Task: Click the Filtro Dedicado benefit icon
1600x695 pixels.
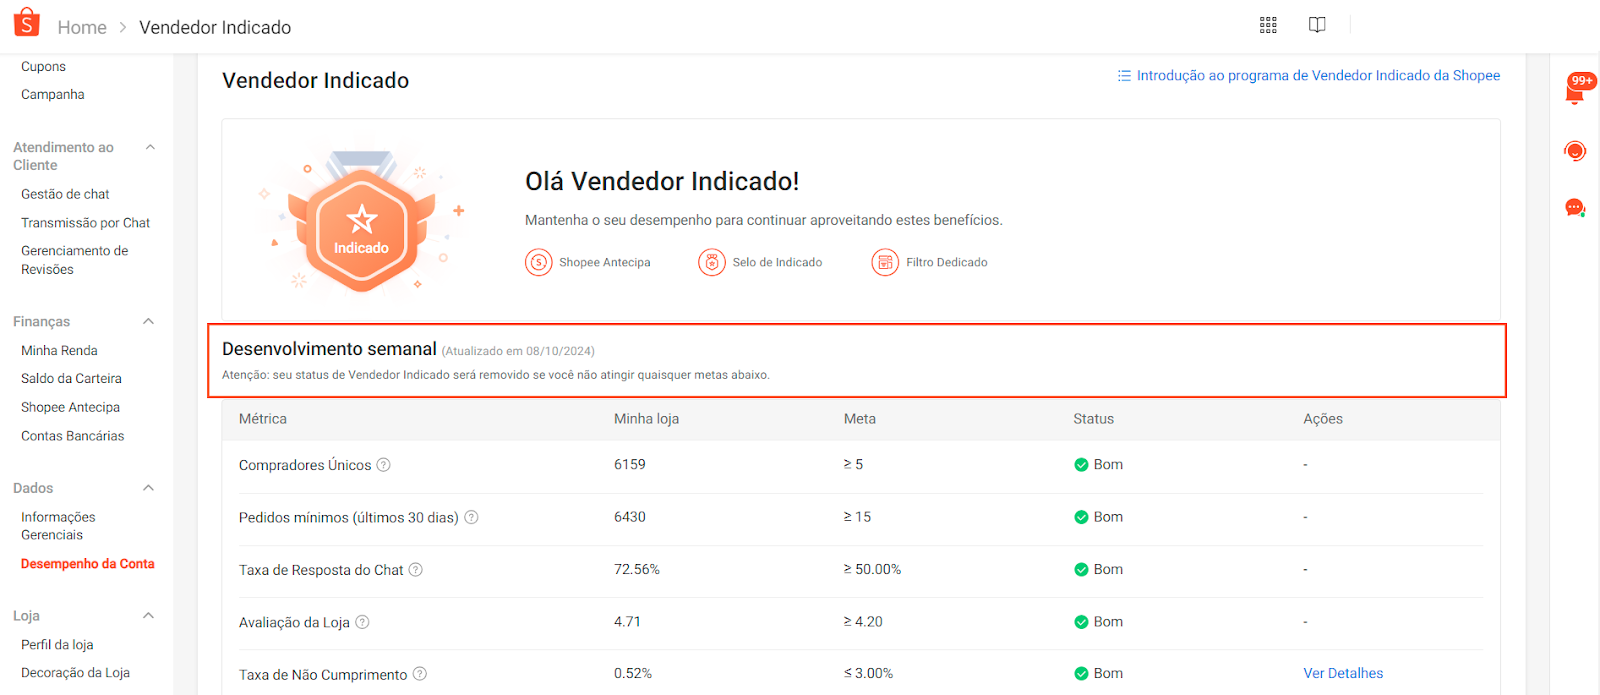Action: click(885, 262)
